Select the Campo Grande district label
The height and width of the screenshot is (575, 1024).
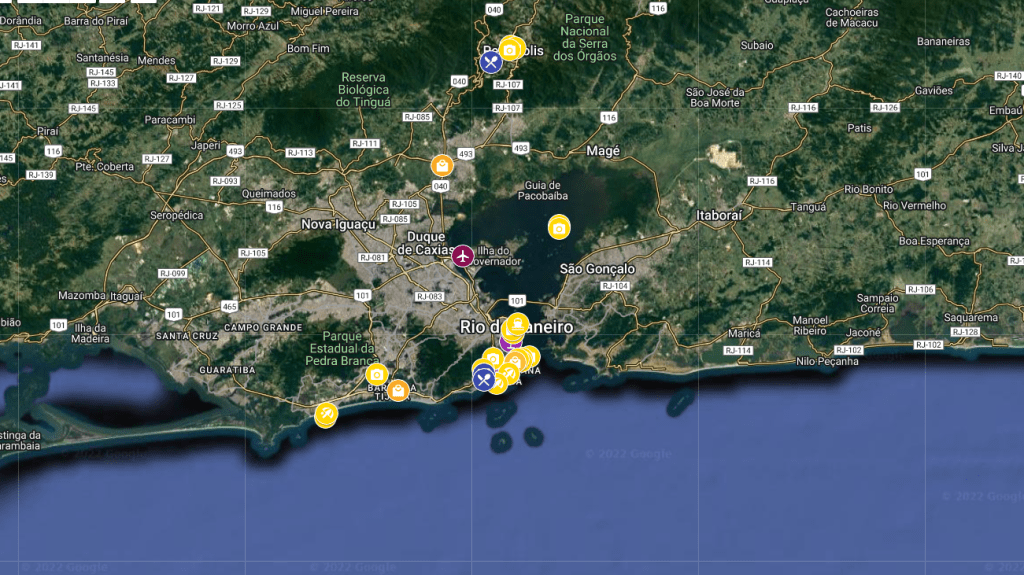click(263, 327)
